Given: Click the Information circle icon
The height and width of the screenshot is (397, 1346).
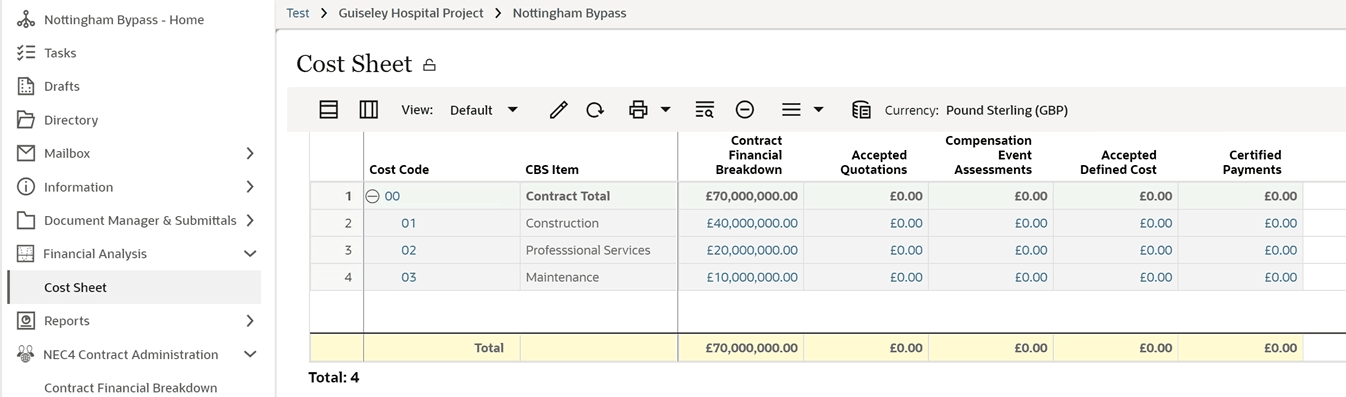Looking at the screenshot, I should tap(26, 187).
